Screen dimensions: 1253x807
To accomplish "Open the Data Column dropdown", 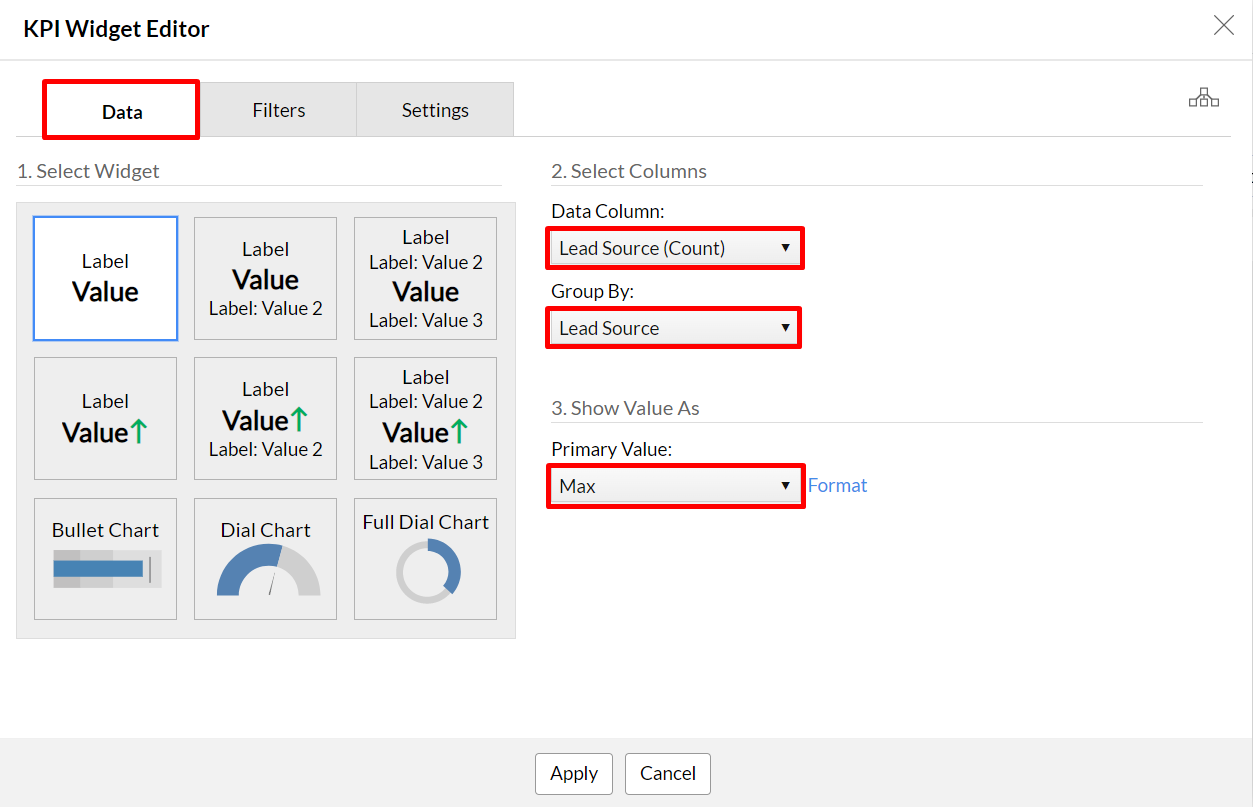I will pyautogui.click(x=675, y=248).
